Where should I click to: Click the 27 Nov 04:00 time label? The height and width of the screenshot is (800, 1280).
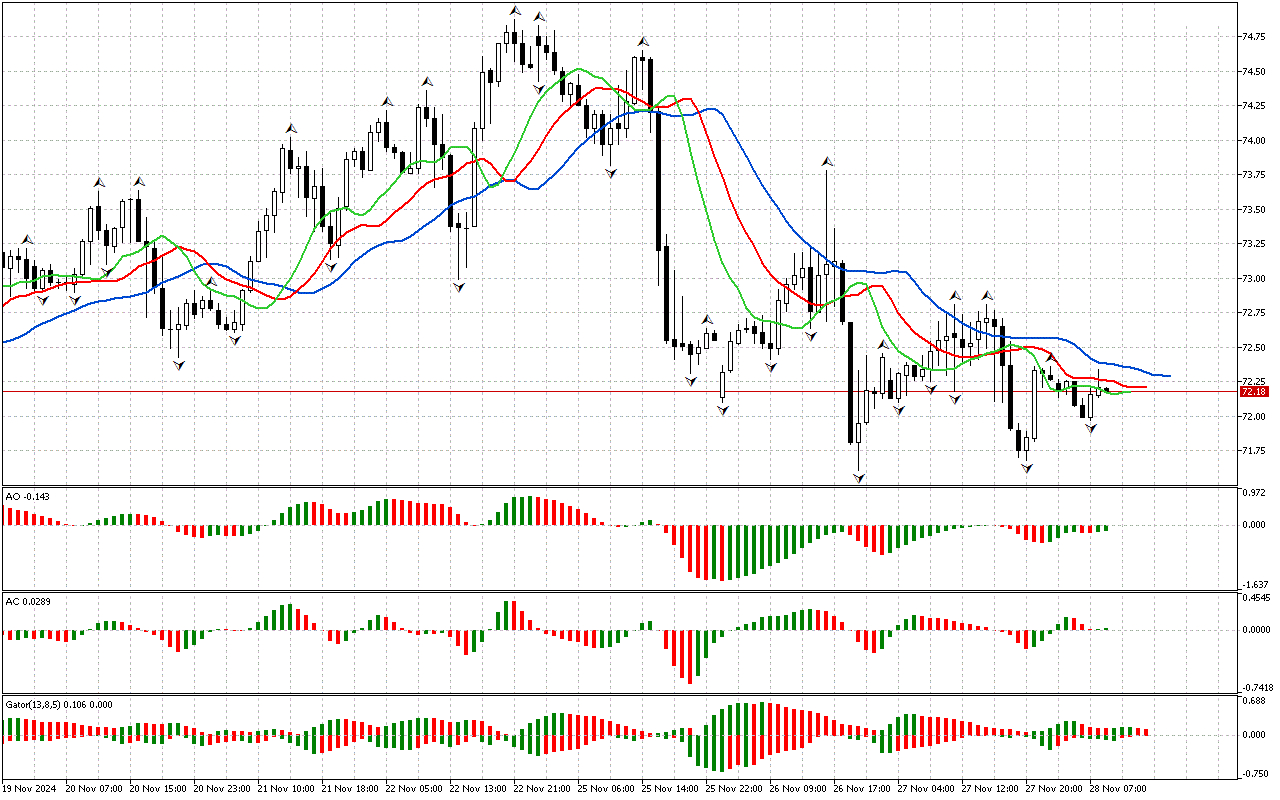coord(926,789)
